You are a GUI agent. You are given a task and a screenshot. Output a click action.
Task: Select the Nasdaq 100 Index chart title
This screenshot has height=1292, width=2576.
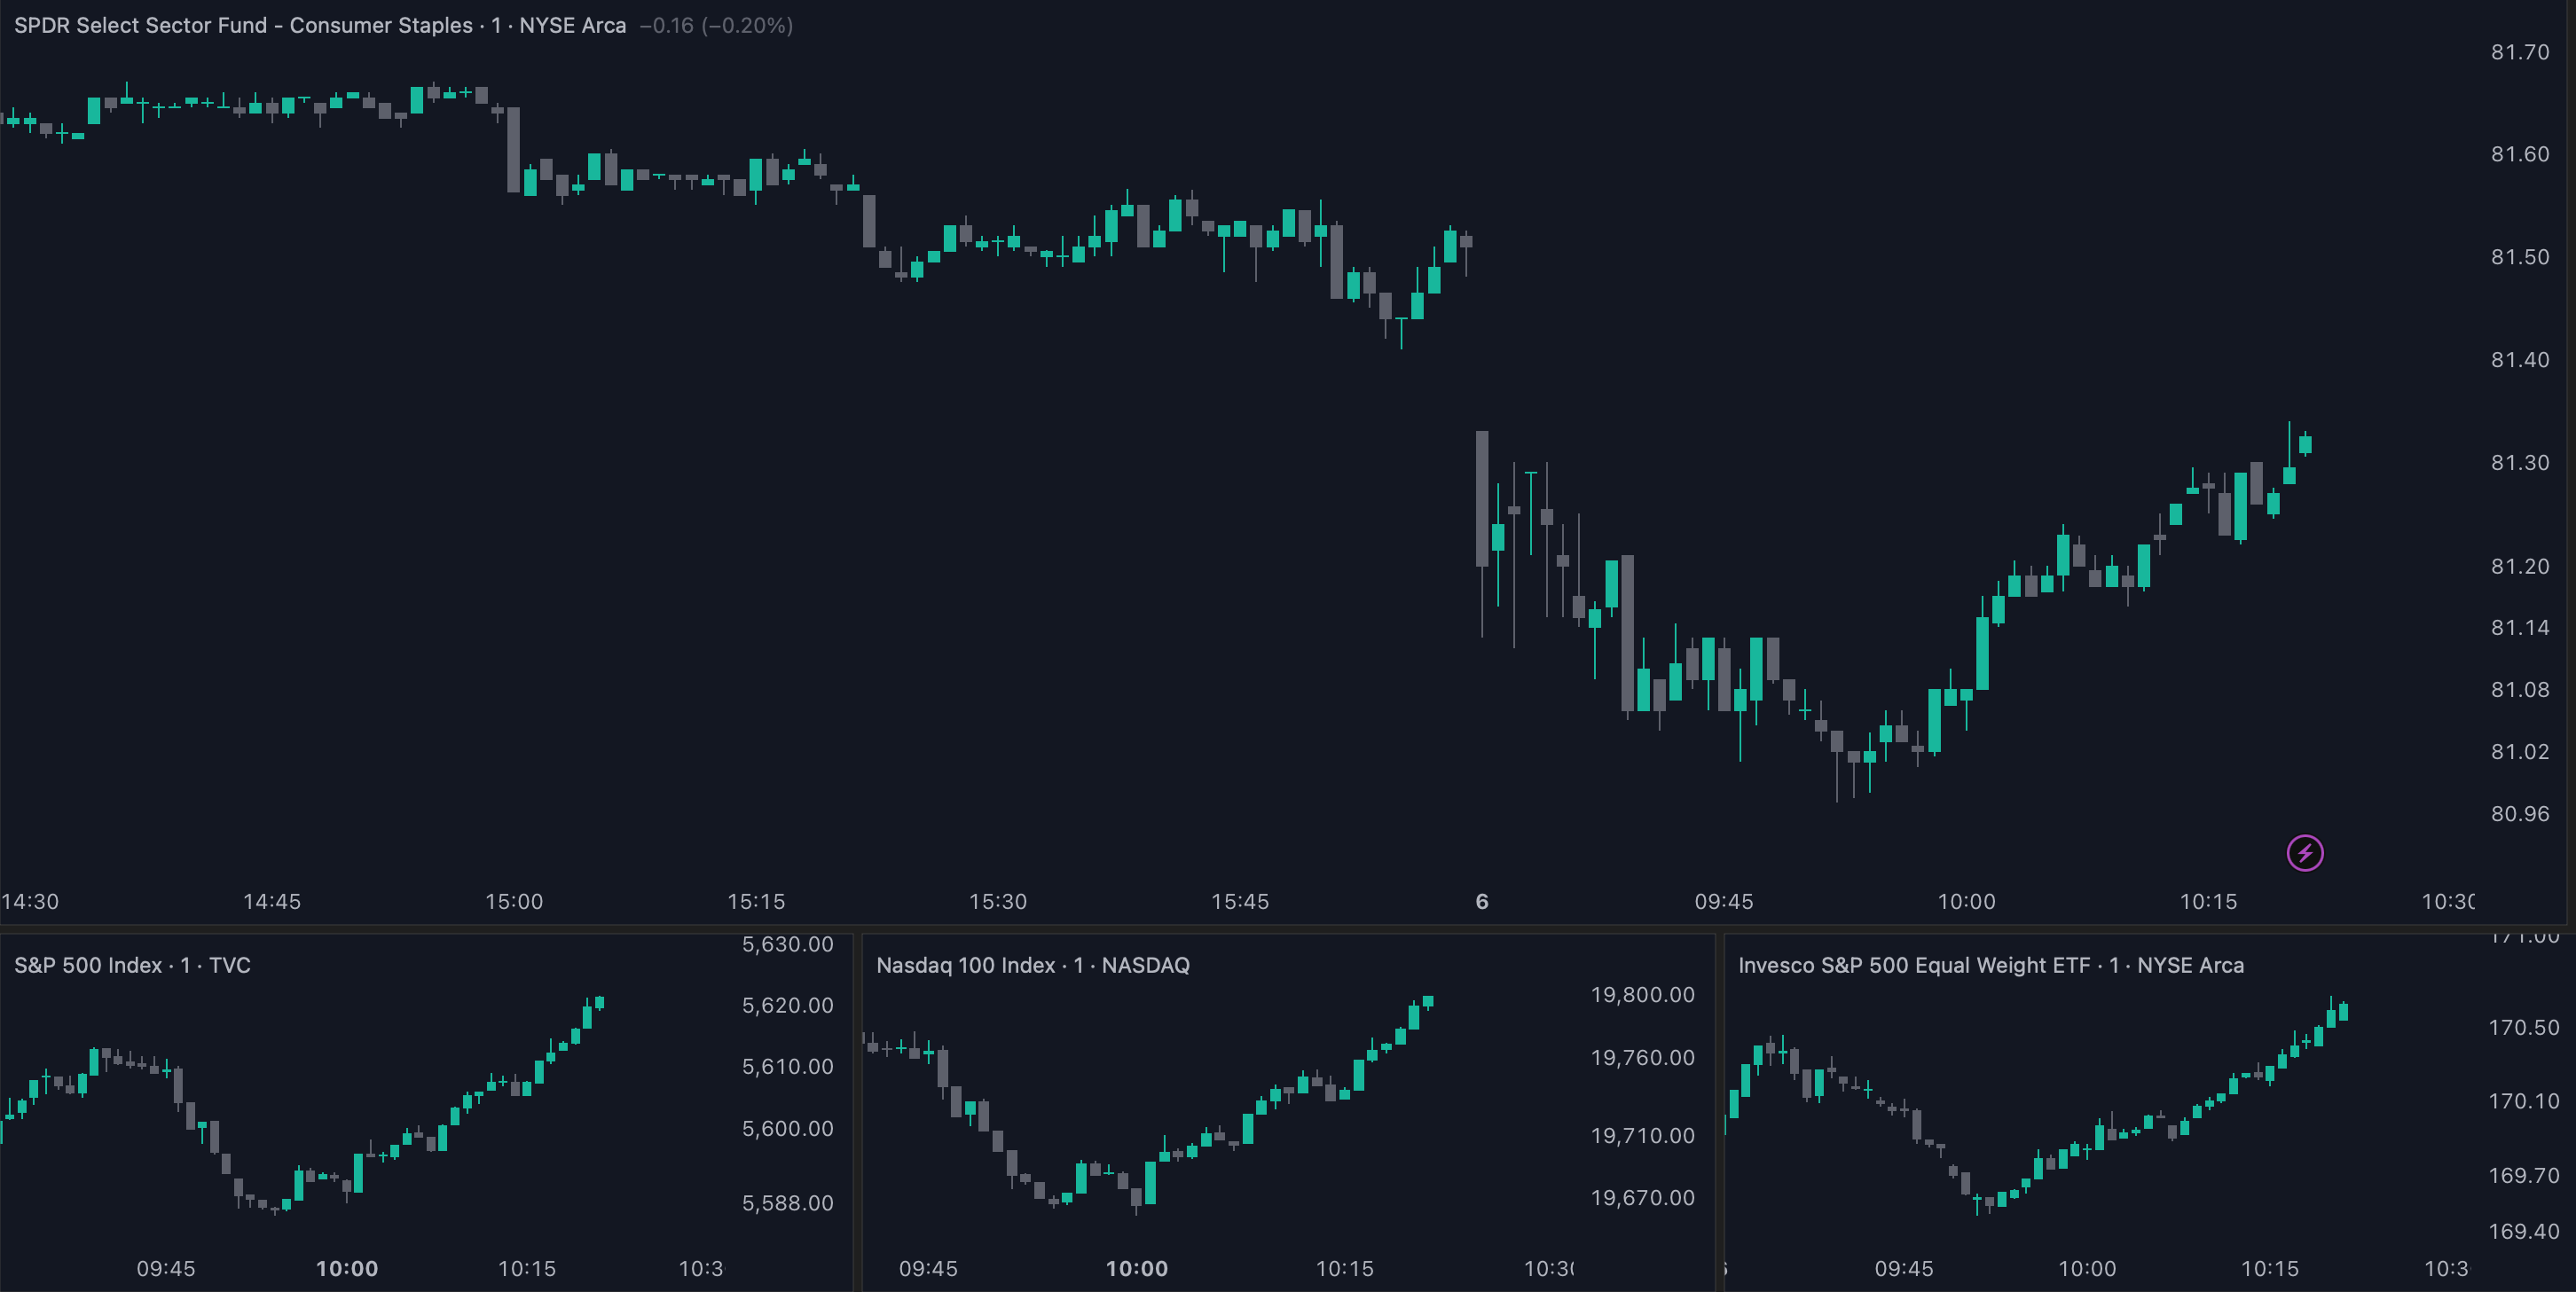coord(1032,965)
